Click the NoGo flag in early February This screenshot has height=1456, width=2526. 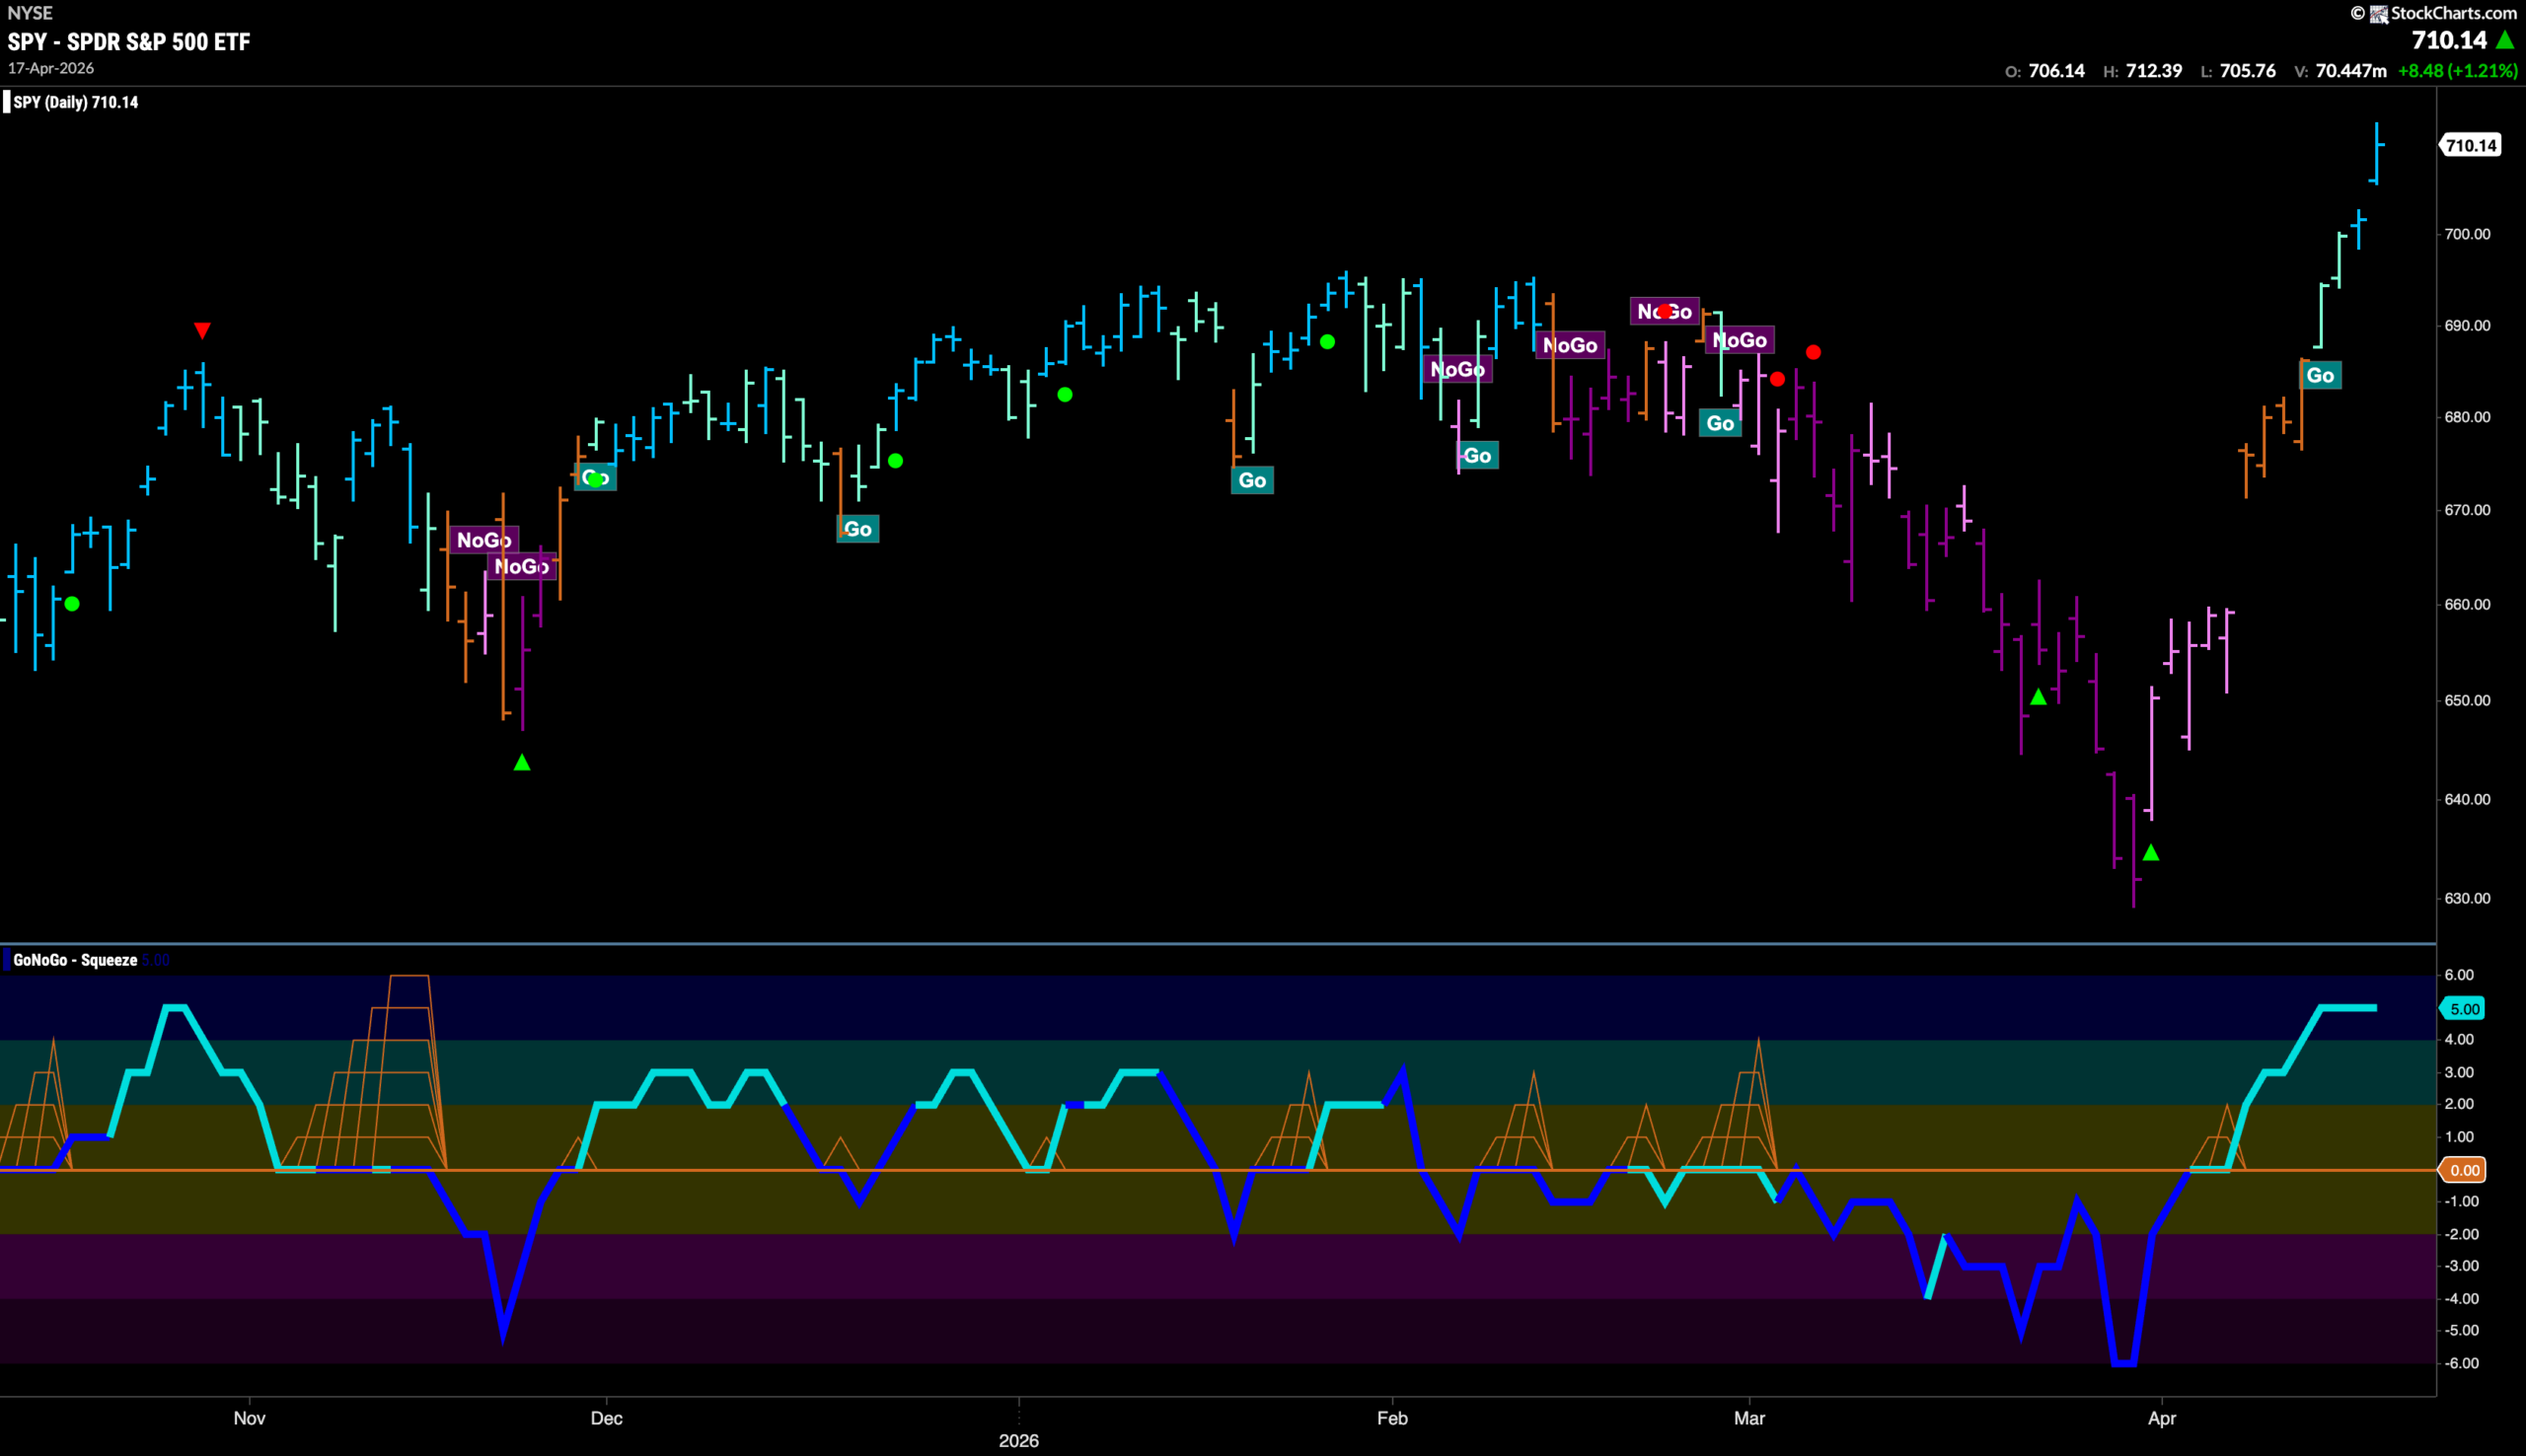pyautogui.click(x=1457, y=369)
